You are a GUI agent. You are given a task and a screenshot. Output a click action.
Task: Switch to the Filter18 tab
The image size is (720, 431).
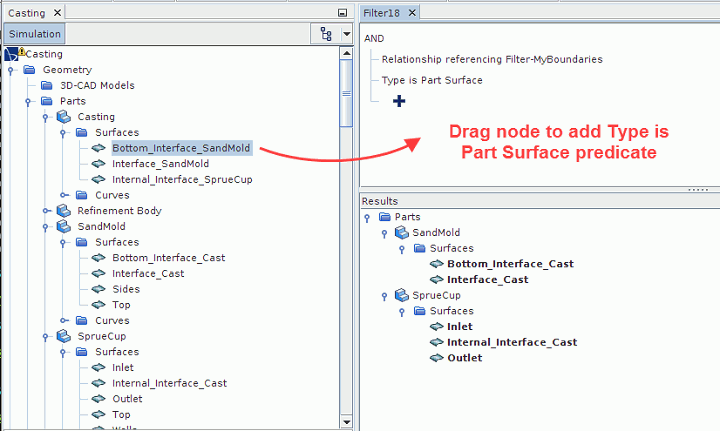[x=383, y=12]
